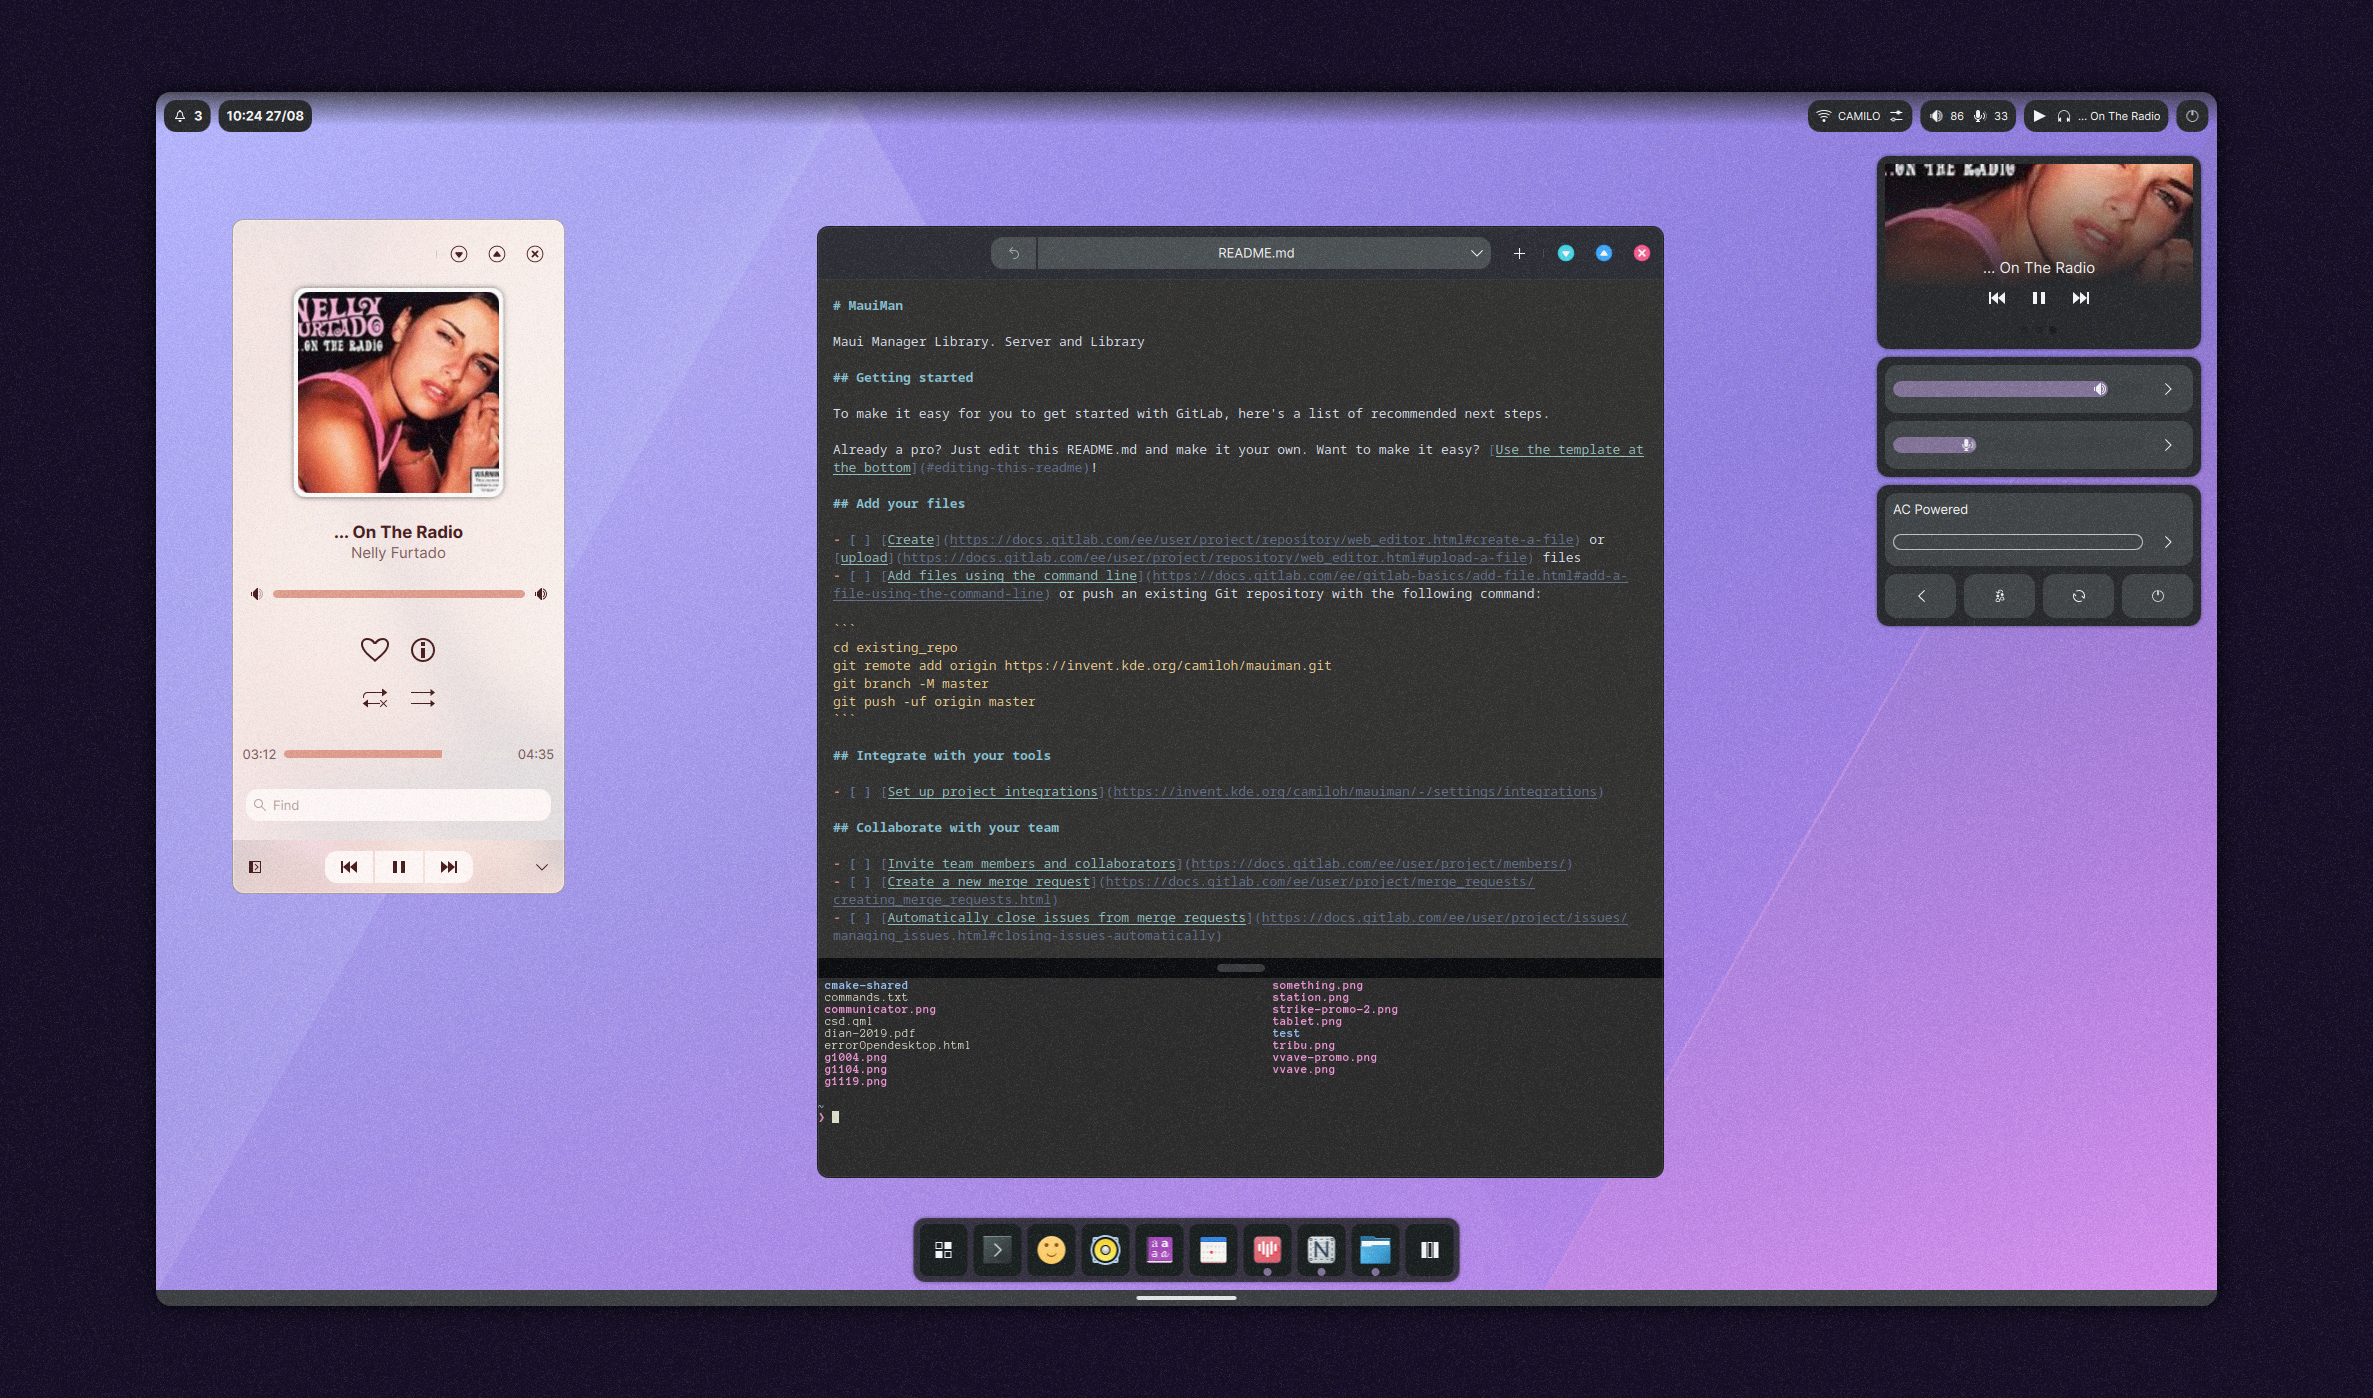2373x1398 pixels.
Task: Click the back arrow in editor header
Action: point(1014,253)
